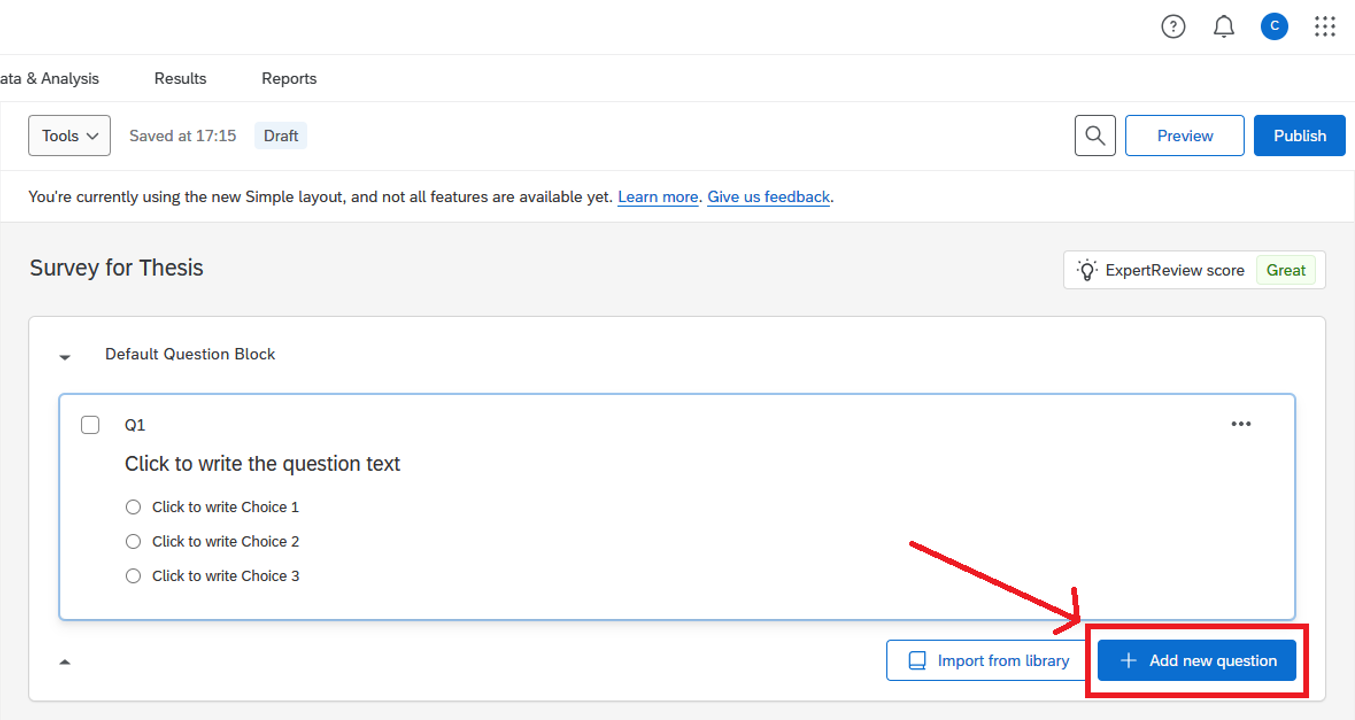Collapse the Default Question Block
This screenshot has width=1355, height=720.
pos(65,356)
